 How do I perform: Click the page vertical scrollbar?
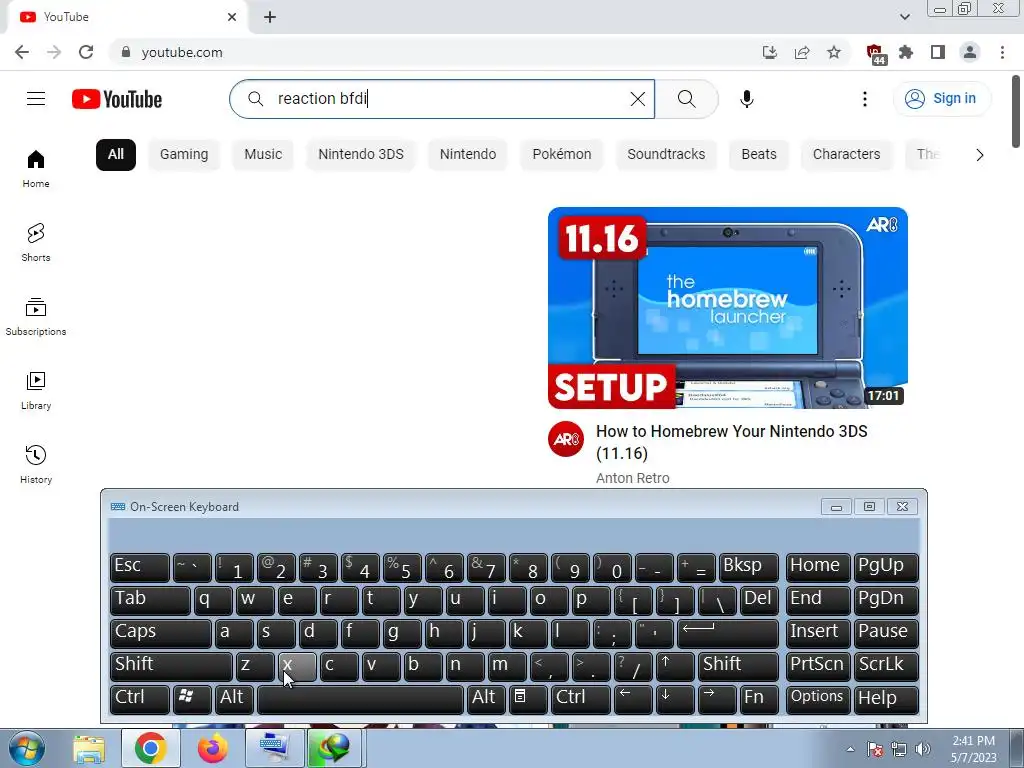(x=1016, y=111)
